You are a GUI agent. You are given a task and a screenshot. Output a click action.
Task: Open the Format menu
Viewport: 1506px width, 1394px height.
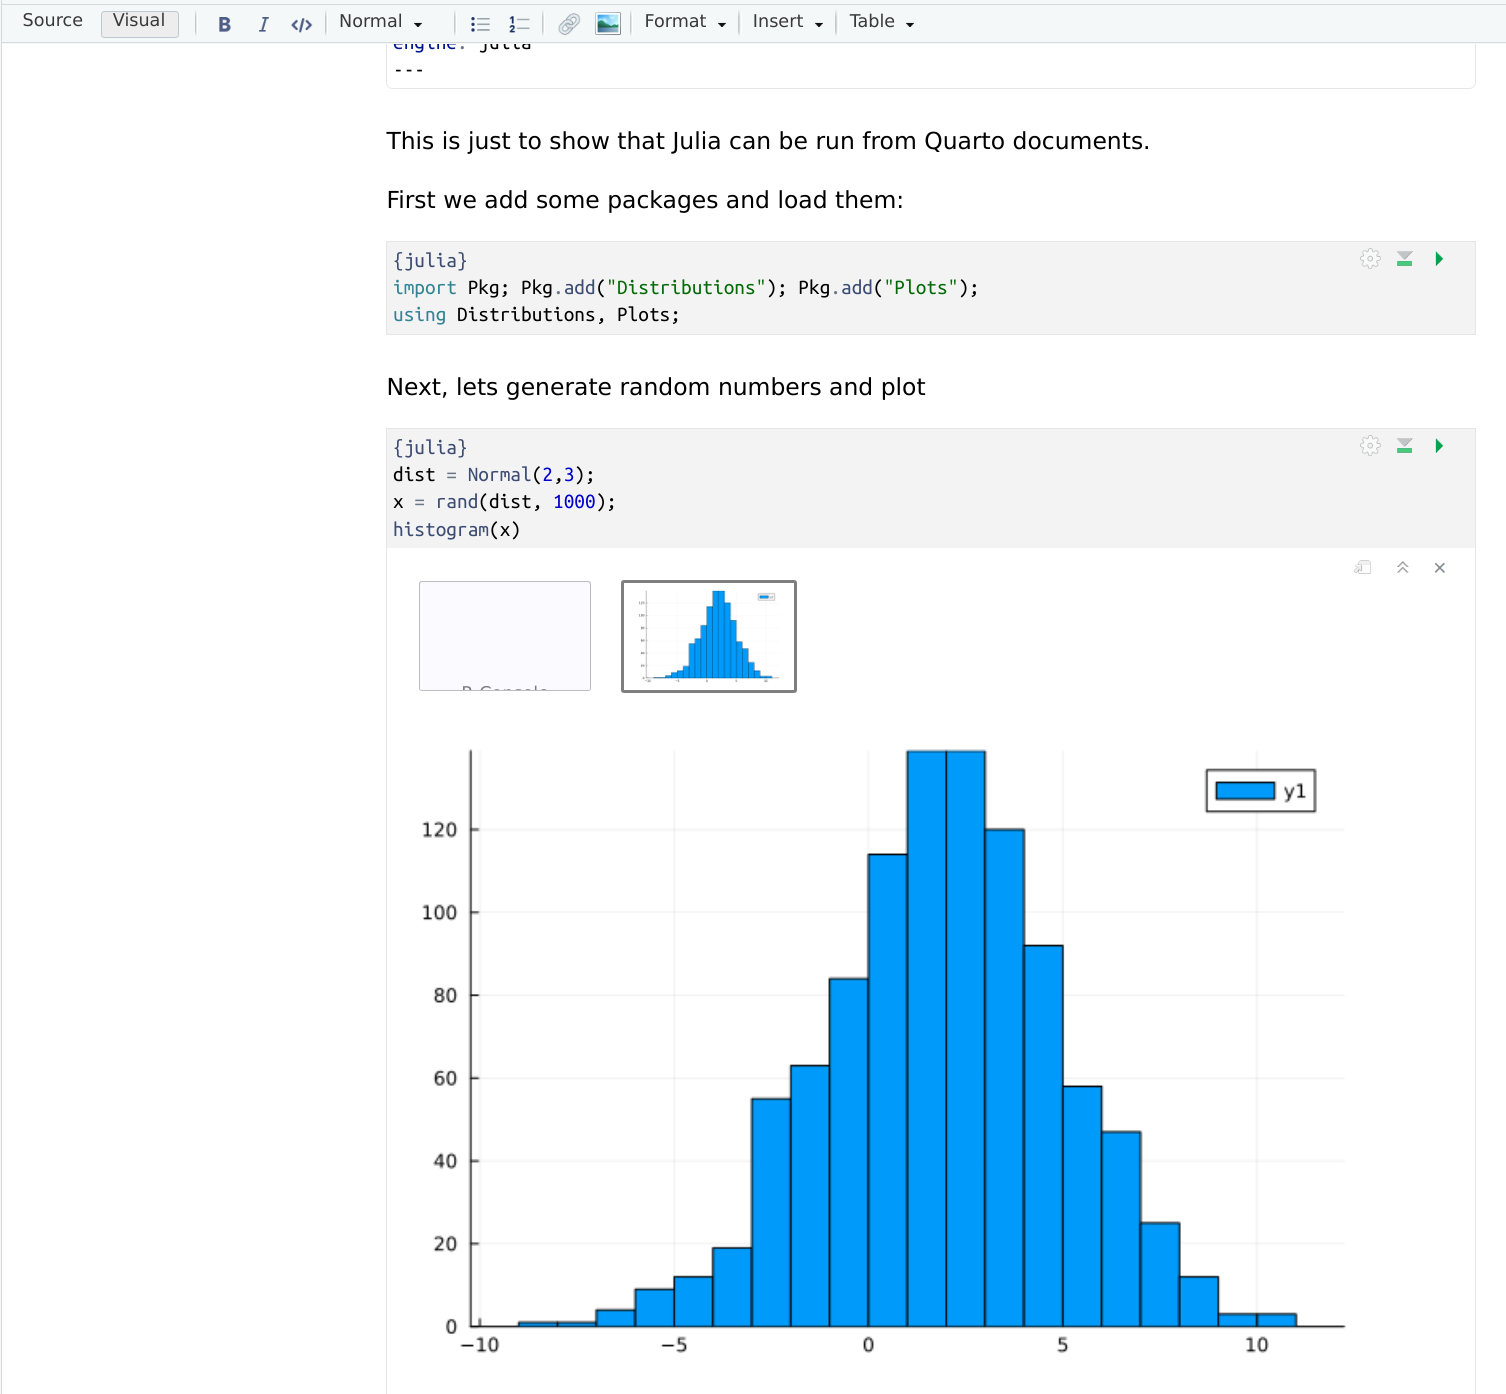pyautogui.click(x=685, y=22)
